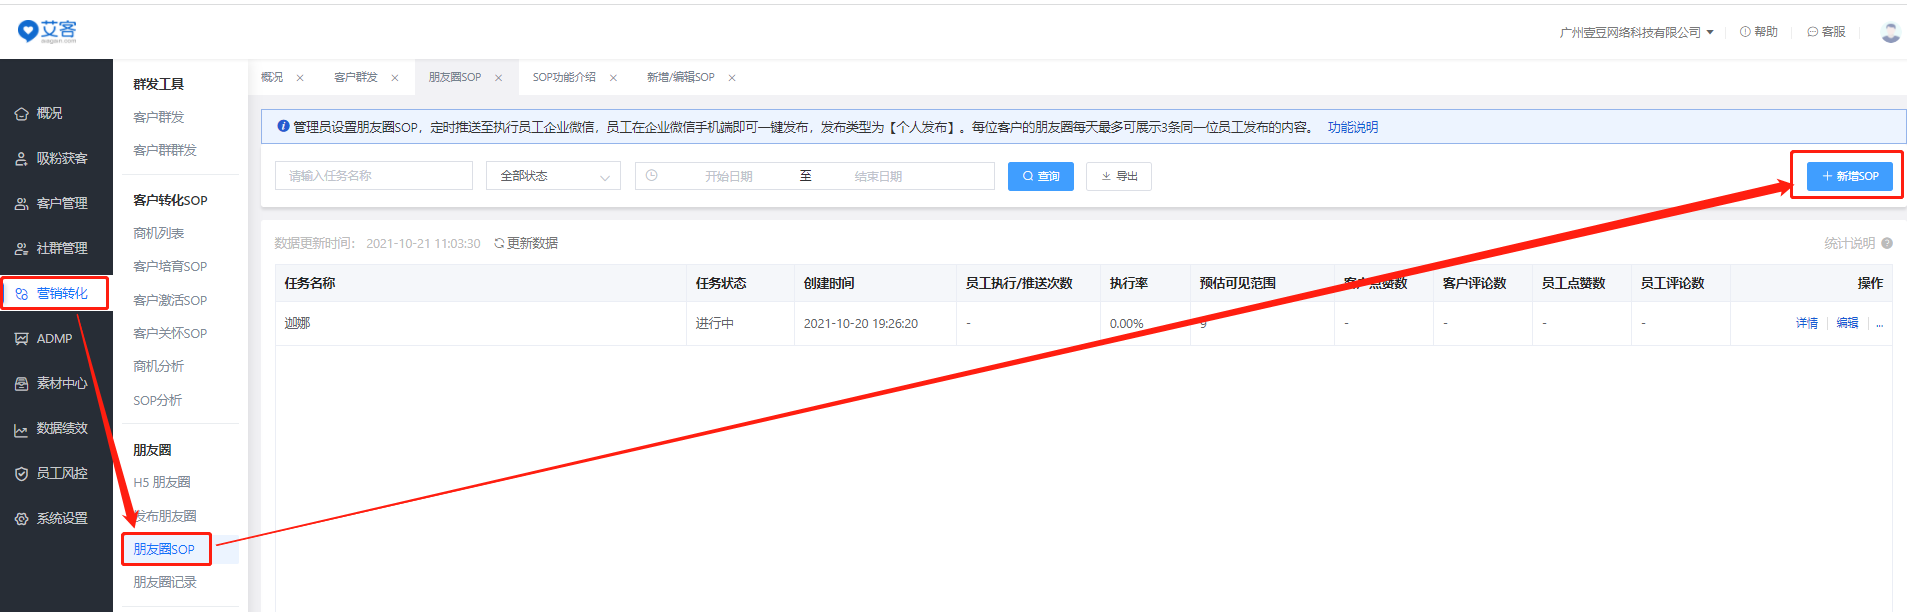Click the 新增SOP button
1907x612 pixels.
coord(1849,176)
